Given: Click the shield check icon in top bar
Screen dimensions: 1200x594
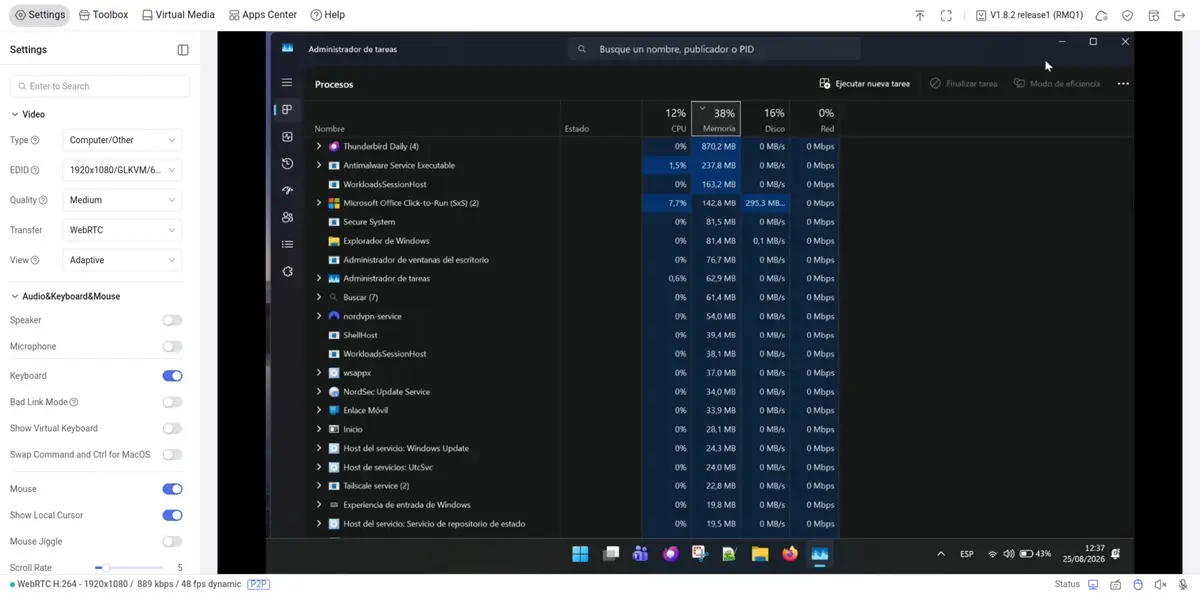Looking at the screenshot, I should 1127,15.
